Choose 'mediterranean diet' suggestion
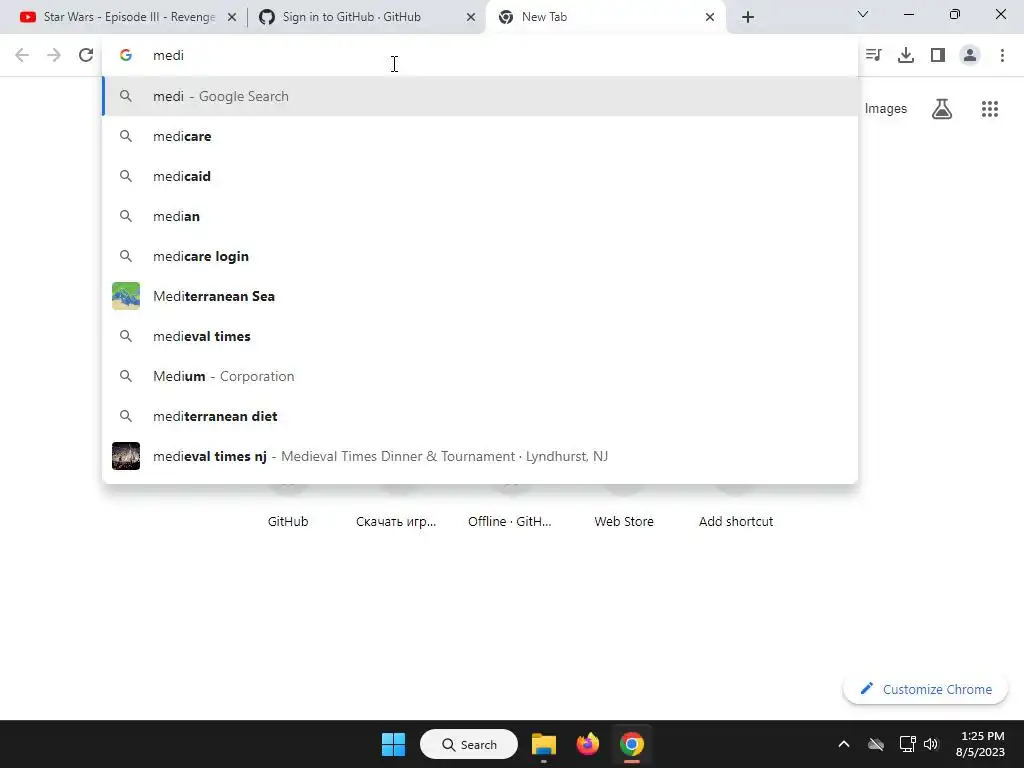 (x=481, y=416)
